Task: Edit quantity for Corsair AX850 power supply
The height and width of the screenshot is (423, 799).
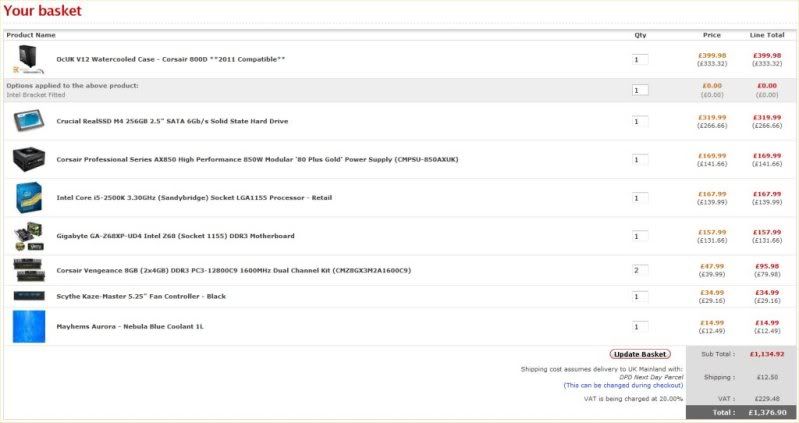Action: pyautogui.click(x=640, y=160)
